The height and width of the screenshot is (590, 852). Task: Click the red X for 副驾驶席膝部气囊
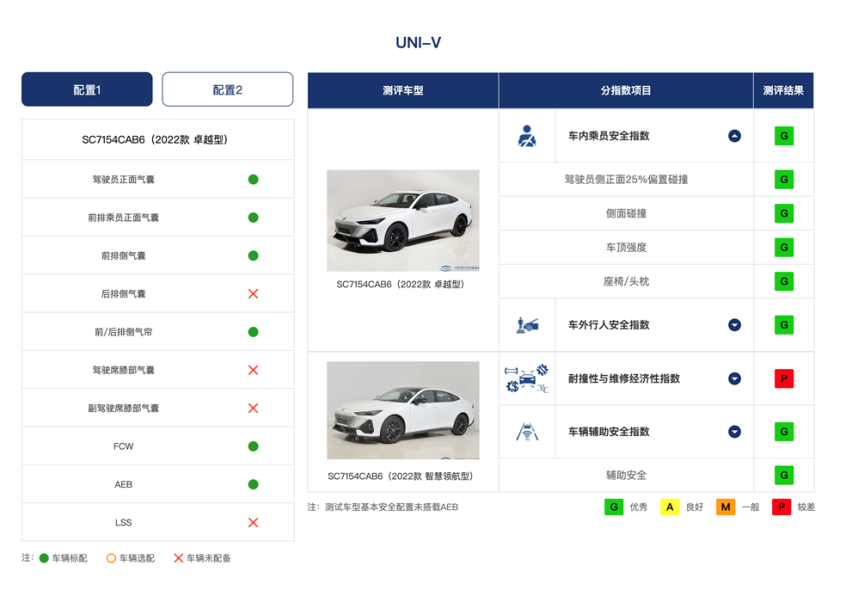[253, 408]
